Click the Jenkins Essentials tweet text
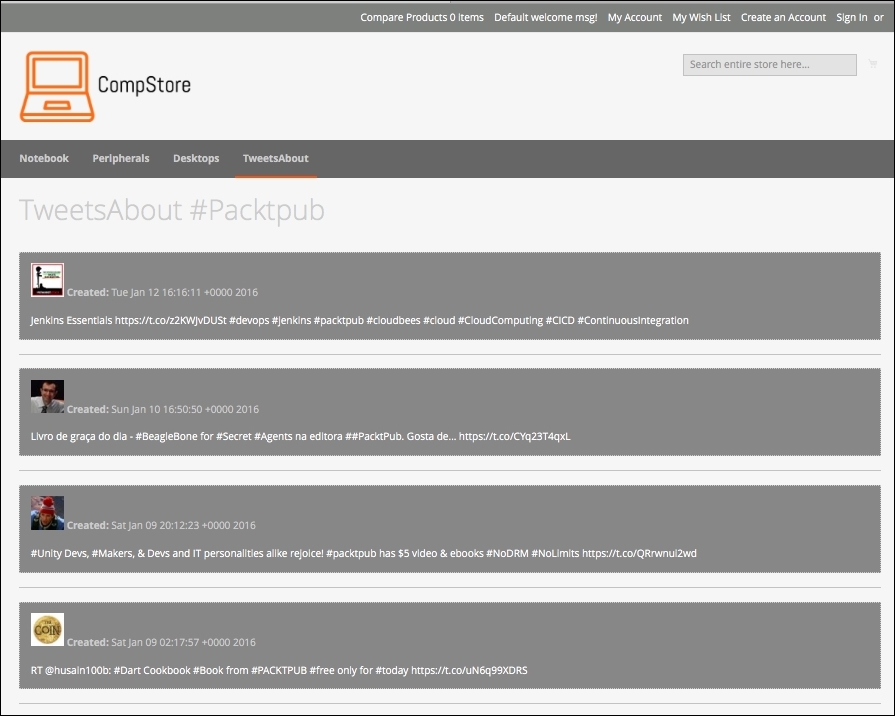The width and height of the screenshot is (895, 716). [360, 320]
